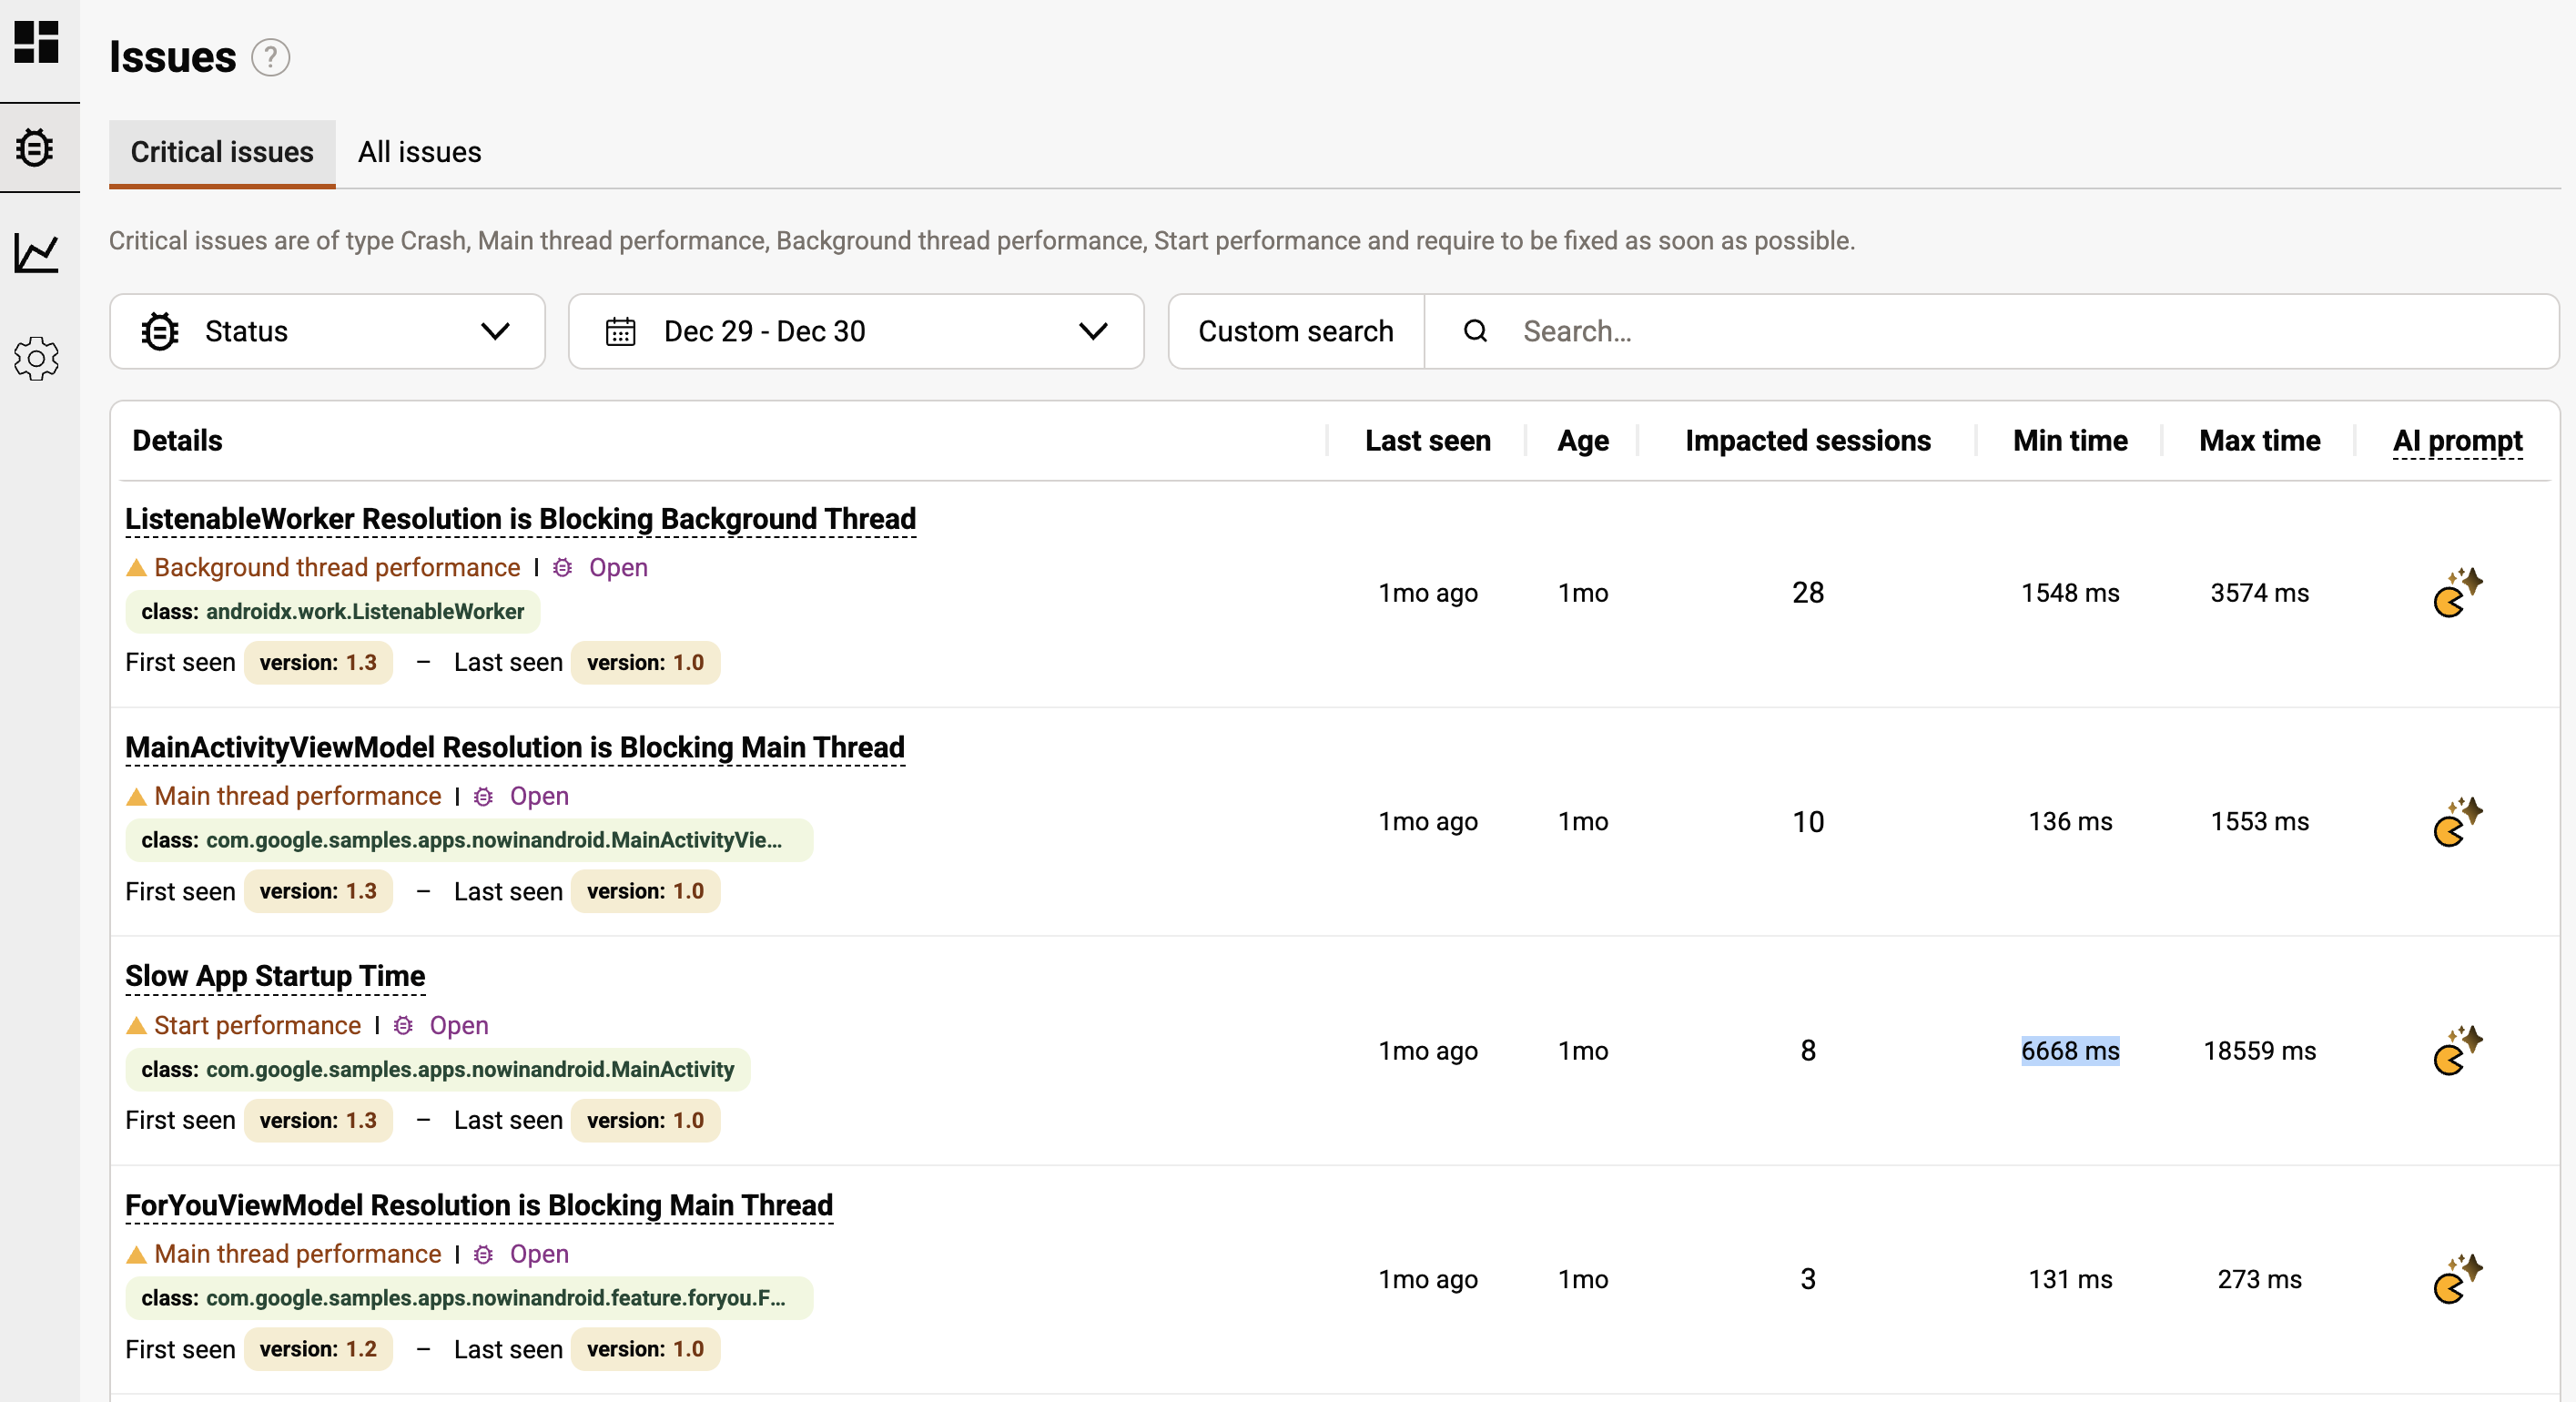Click the bug Issues icon in sidebar
Screen dimensions: 2576x1402
point(35,148)
